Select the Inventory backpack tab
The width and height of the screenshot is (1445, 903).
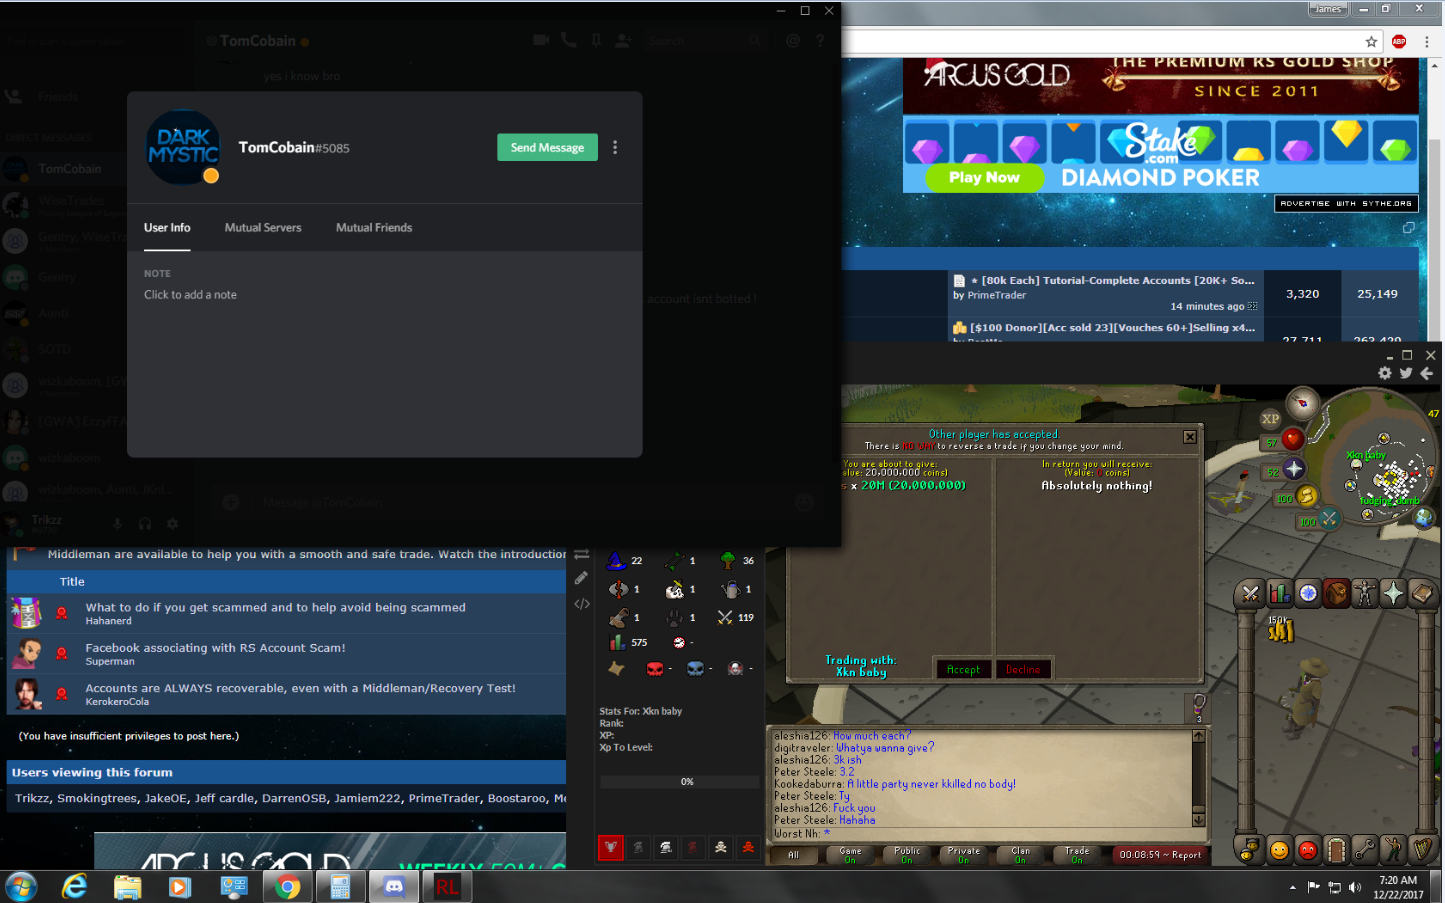pyautogui.click(x=1336, y=594)
